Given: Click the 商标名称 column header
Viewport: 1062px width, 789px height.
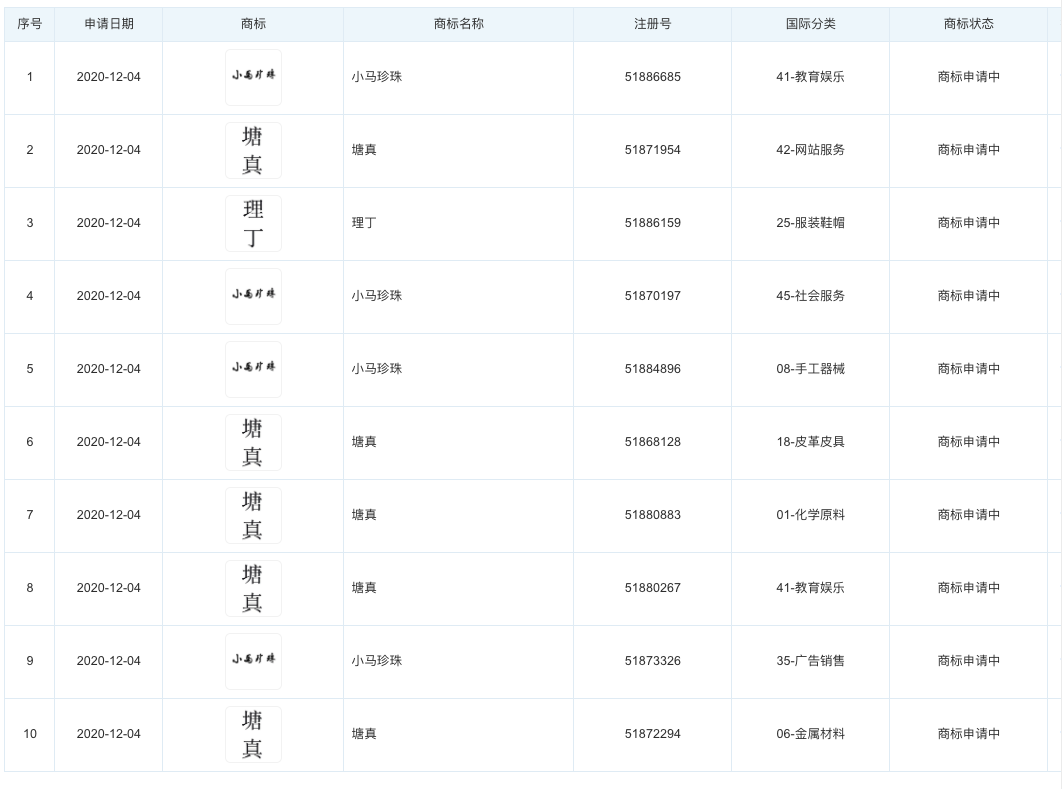Looking at the screenshot, I should pos(458,24).
